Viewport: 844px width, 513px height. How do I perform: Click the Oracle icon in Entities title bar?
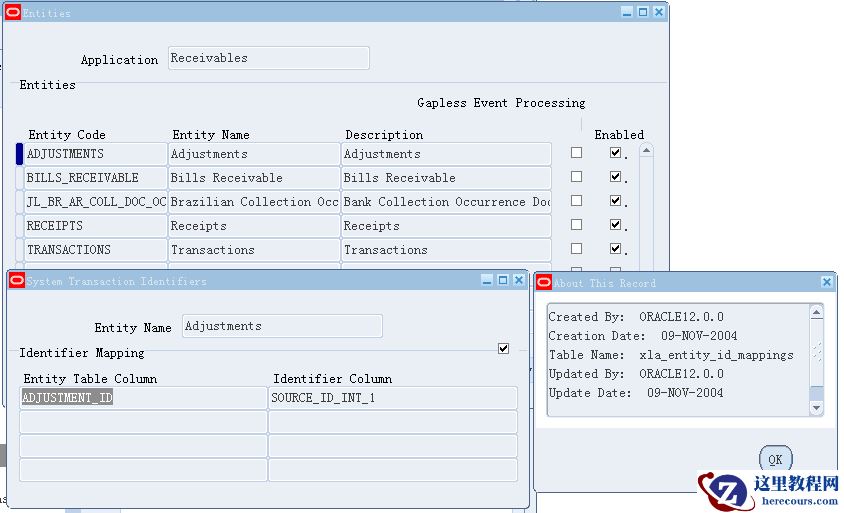click(13, 13)
